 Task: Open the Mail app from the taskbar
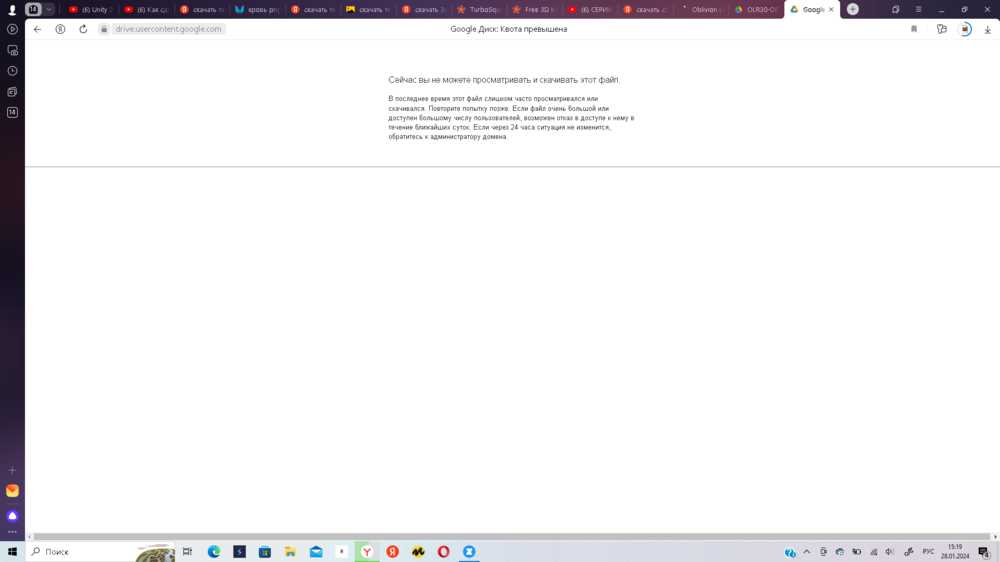click(x=316, y=551)
